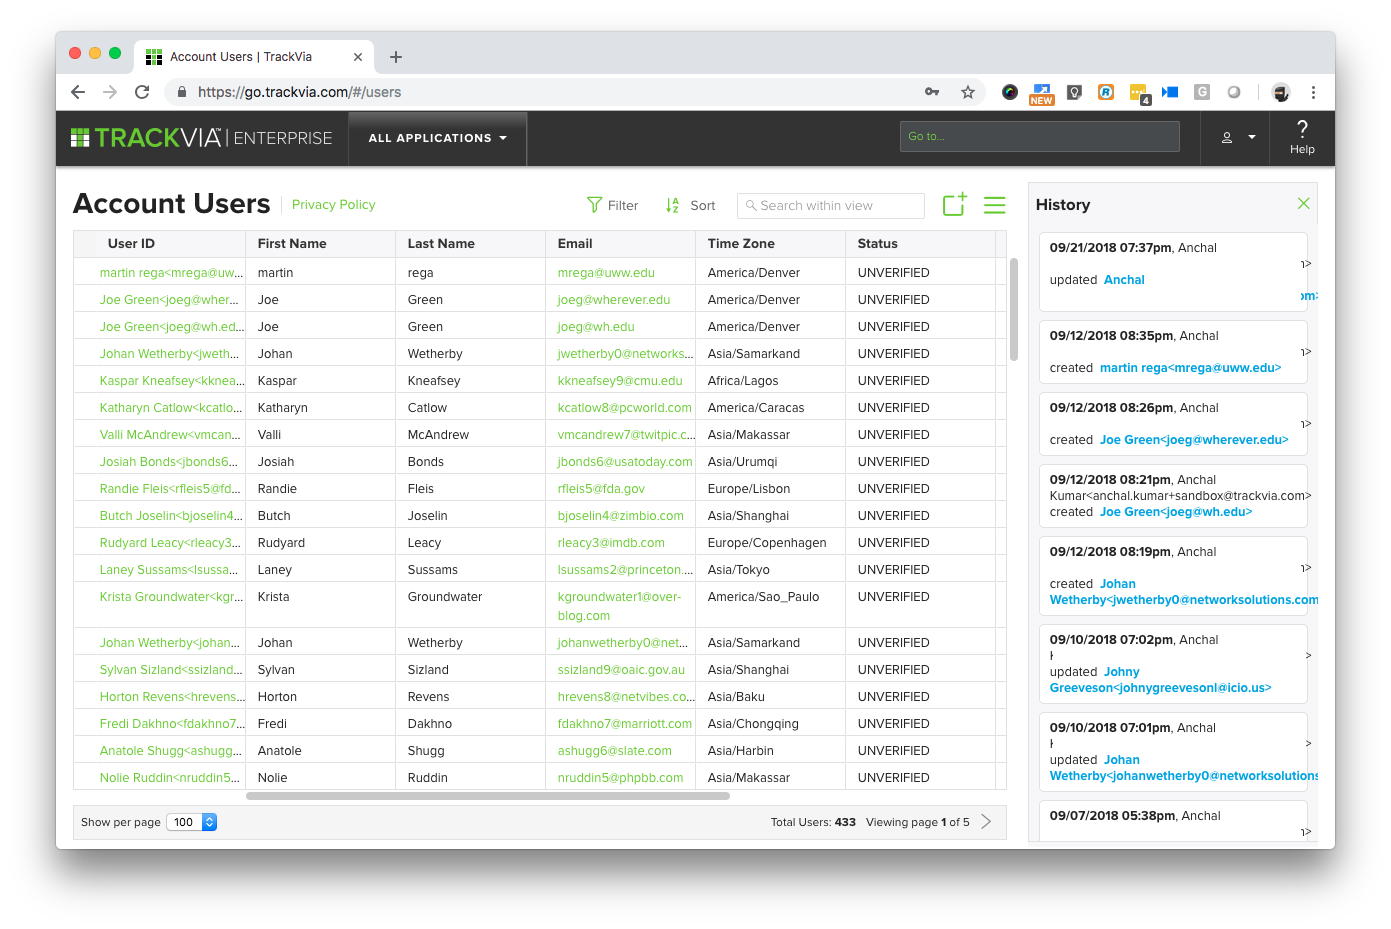Close the History panel

click(x=1303, y=203)
